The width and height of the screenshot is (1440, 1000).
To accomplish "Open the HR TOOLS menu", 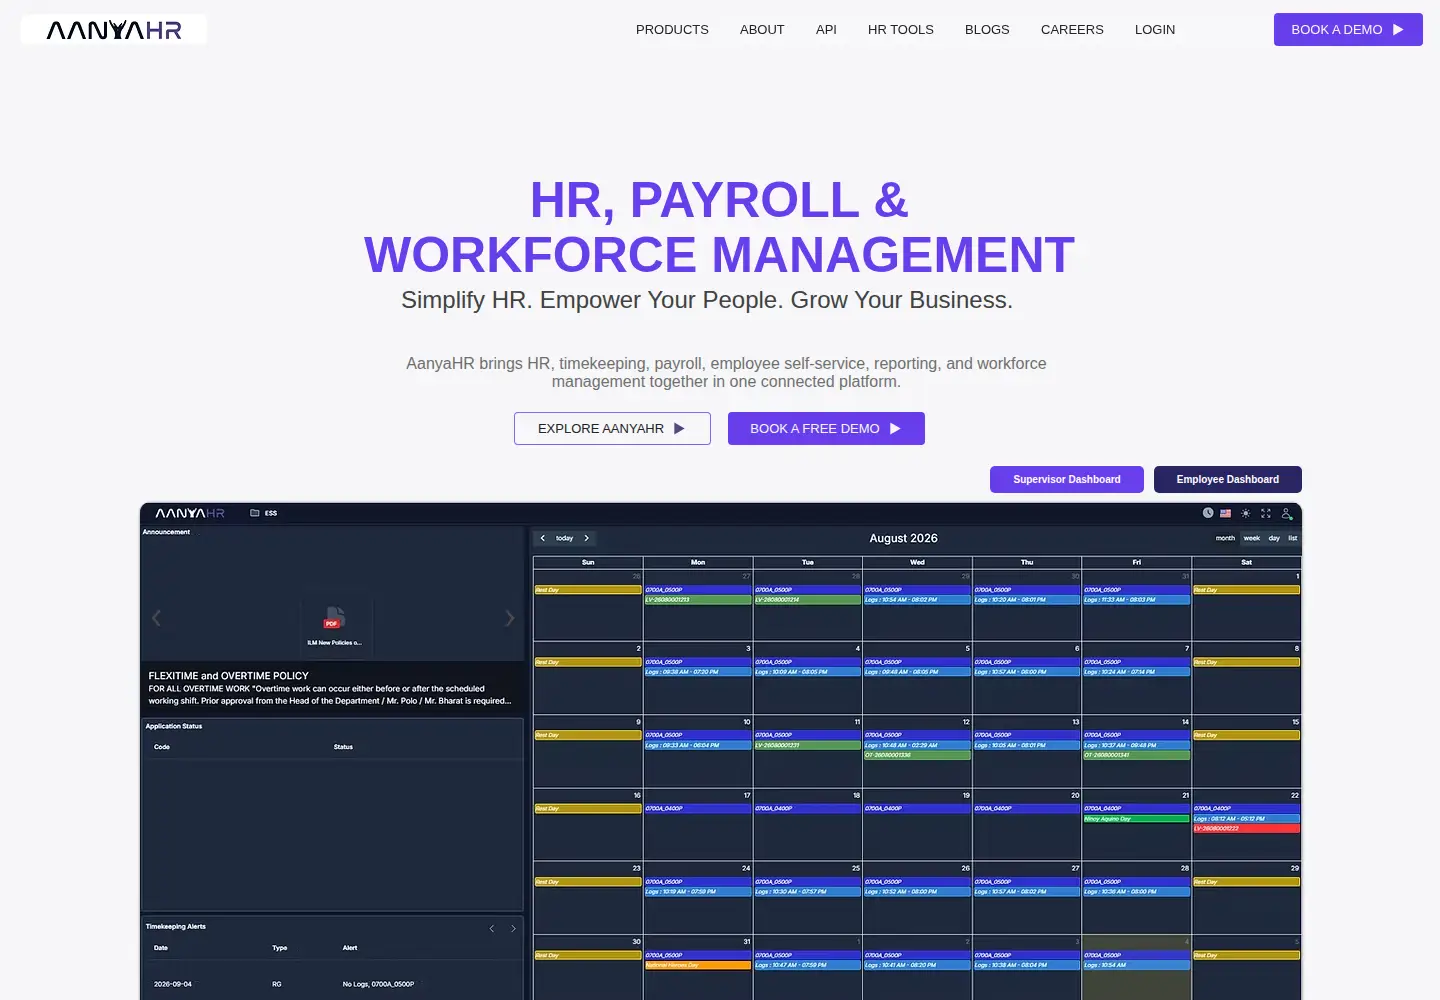I will [901, 30].
